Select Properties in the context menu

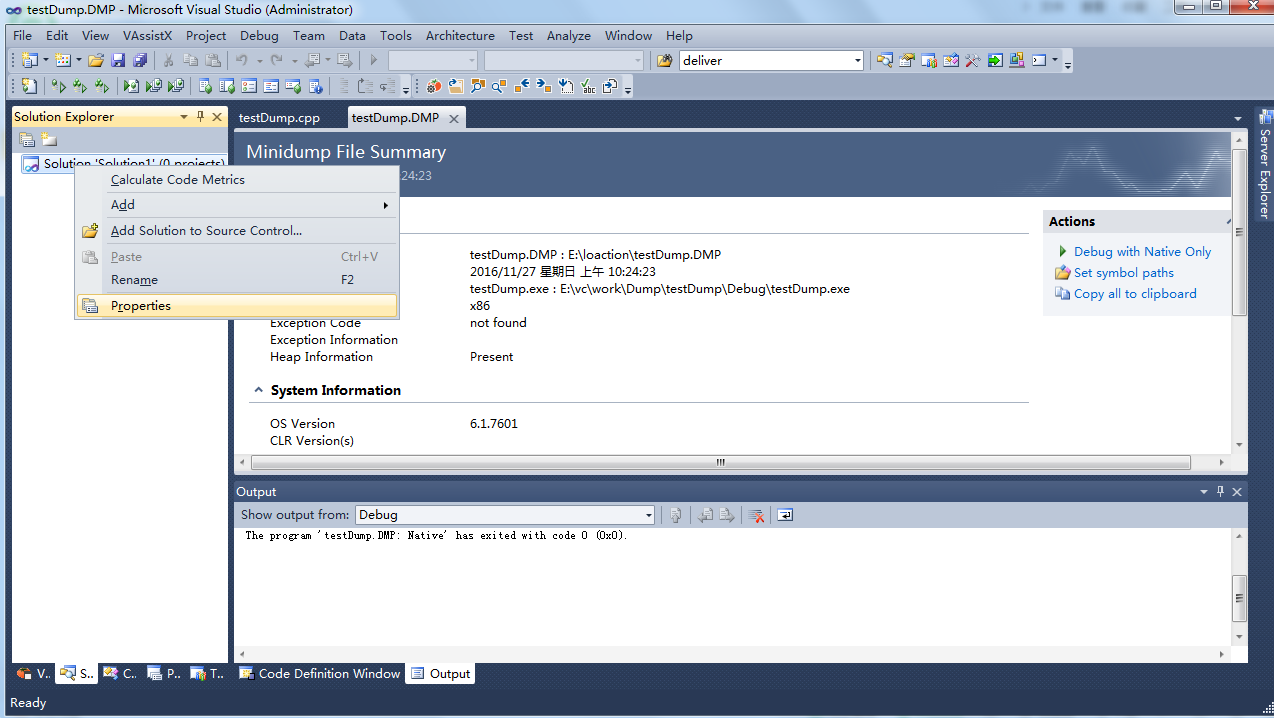pos(237,306)
